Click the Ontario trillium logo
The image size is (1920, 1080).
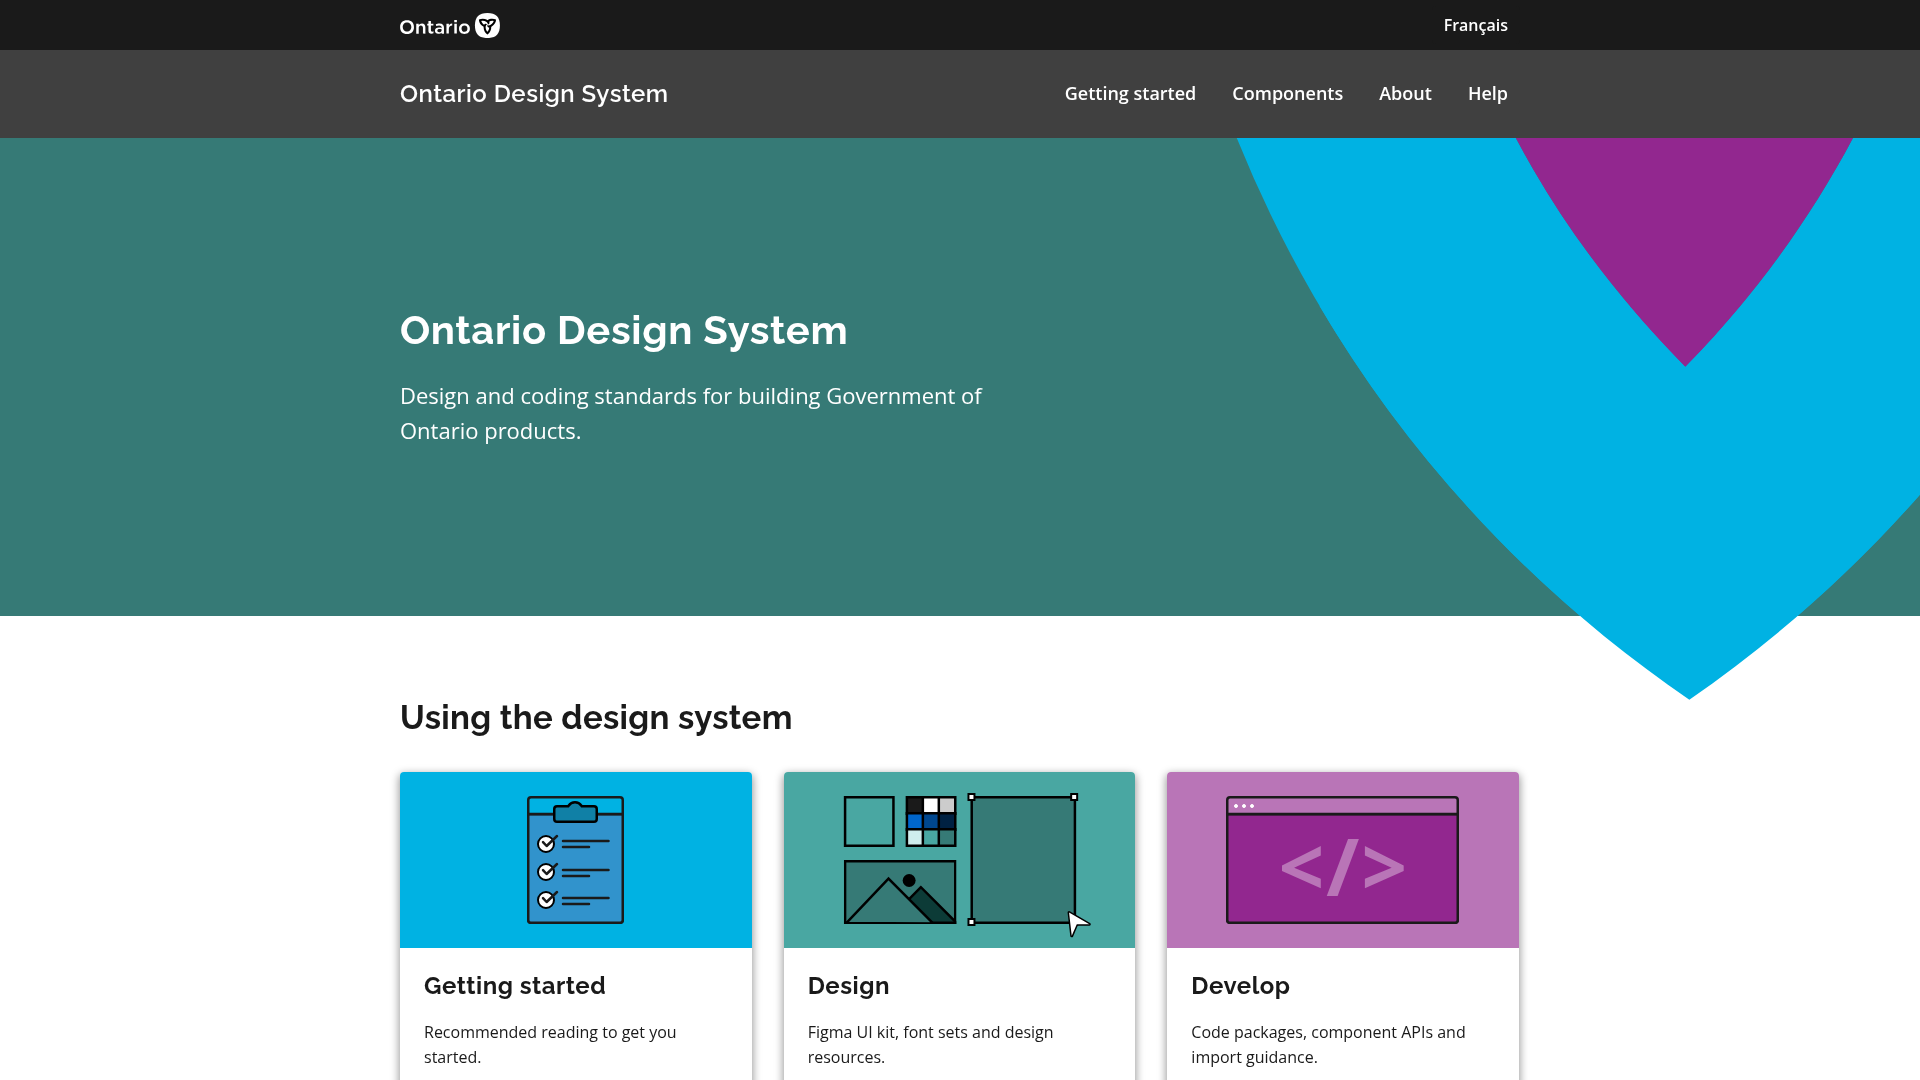(x=449, y=26)
